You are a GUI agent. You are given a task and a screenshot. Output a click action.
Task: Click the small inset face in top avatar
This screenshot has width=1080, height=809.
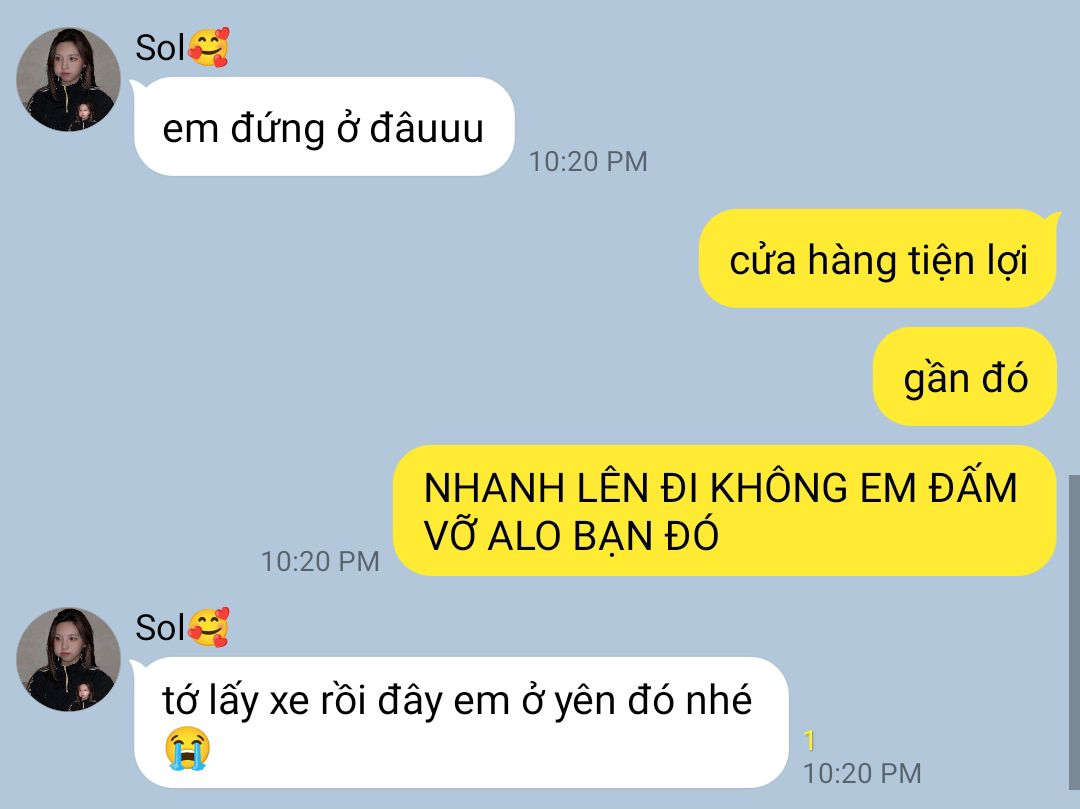(84, 114)
